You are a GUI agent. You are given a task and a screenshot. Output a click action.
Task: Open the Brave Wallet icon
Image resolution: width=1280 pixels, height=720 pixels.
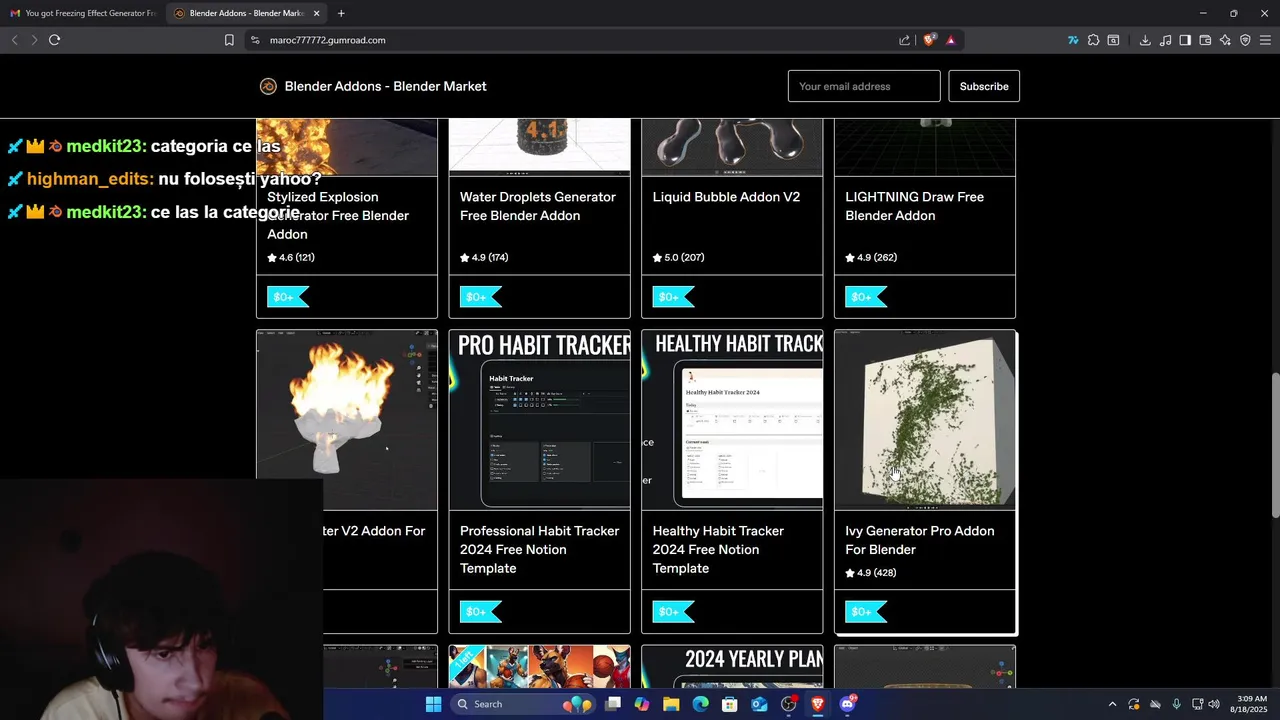(1205, 40)
